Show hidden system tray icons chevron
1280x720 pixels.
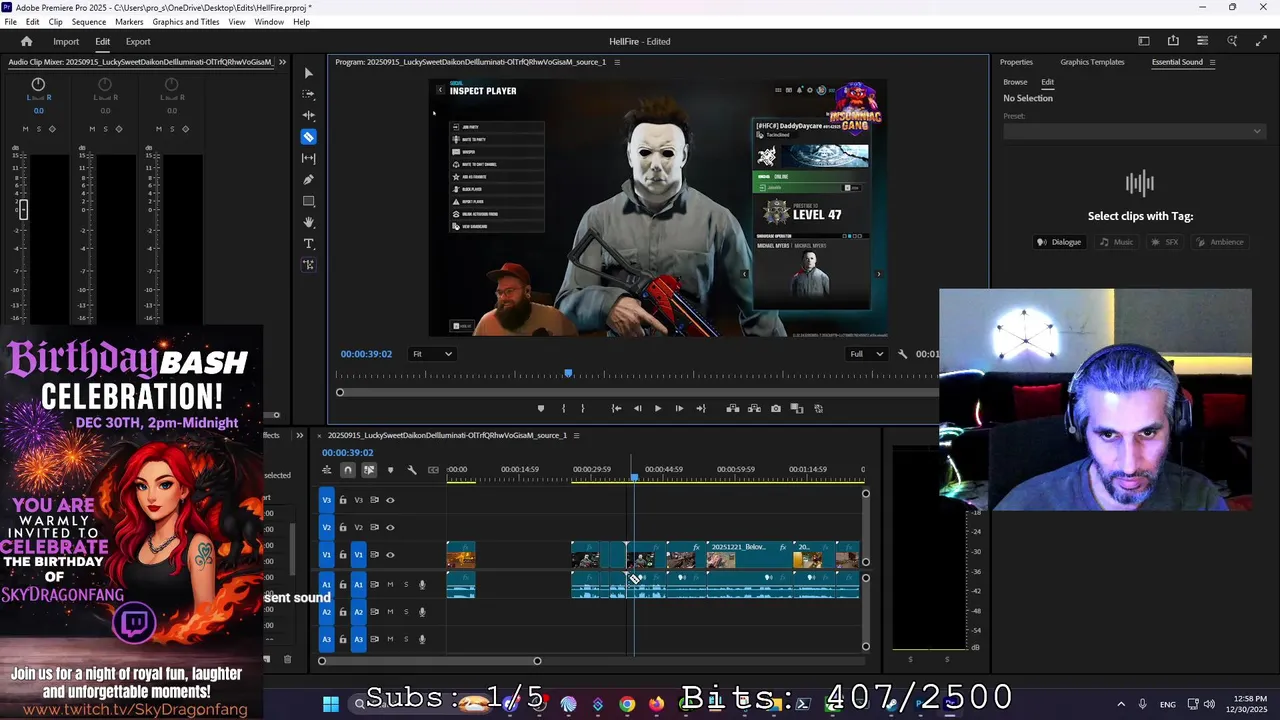[x=1120, y=705]
